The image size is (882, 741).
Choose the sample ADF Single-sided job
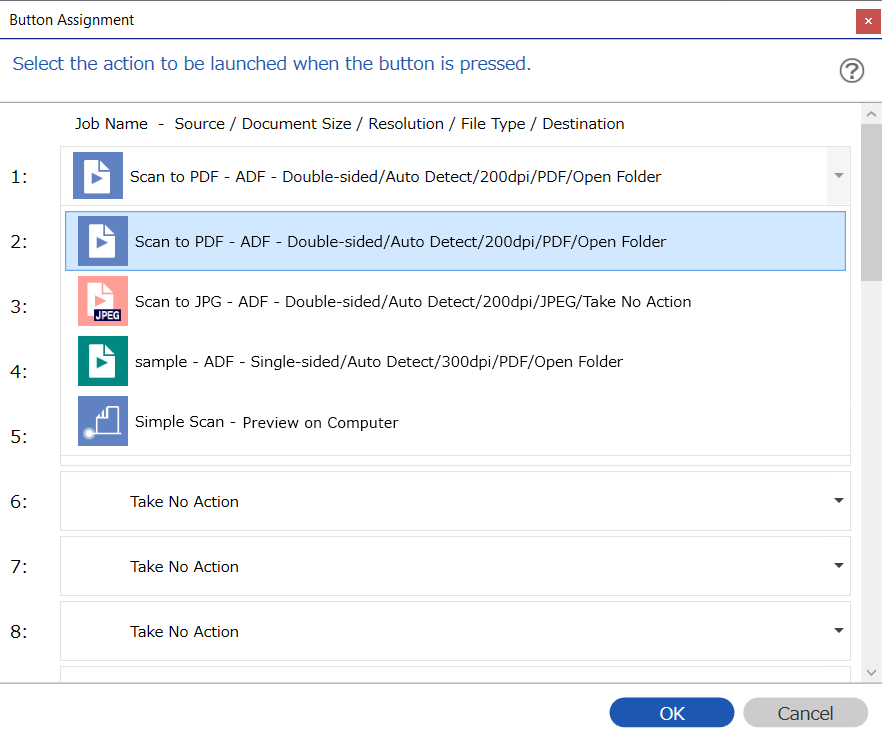point(456,361)
